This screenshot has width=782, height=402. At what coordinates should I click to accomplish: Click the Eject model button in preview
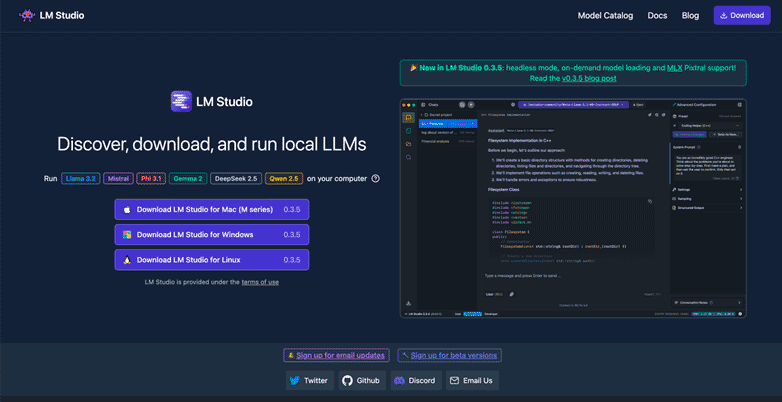point(637,105)
